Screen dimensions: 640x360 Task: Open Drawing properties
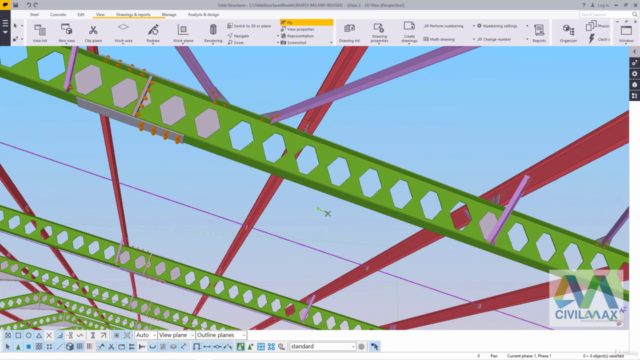point(379,33)
